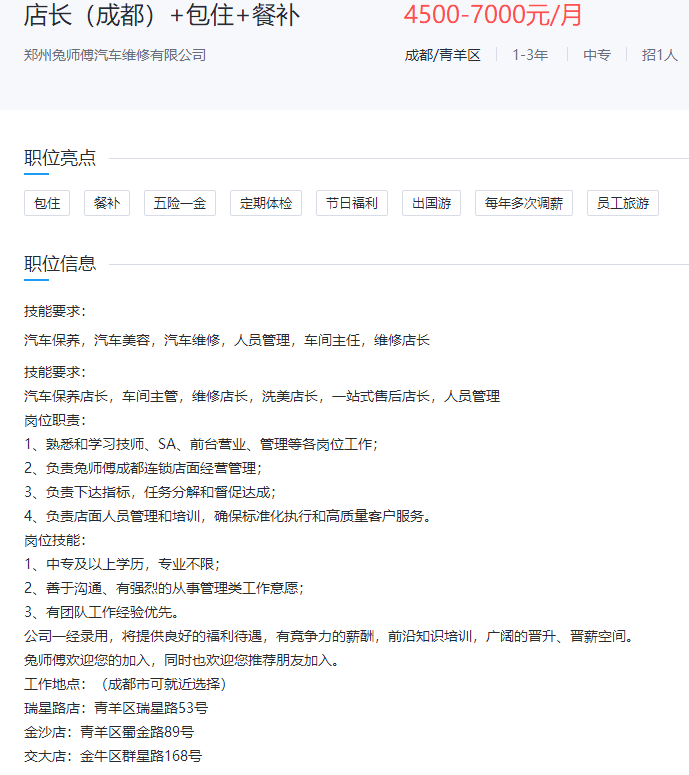Click the 节日福利 benefit tag

tap(352, 203)
